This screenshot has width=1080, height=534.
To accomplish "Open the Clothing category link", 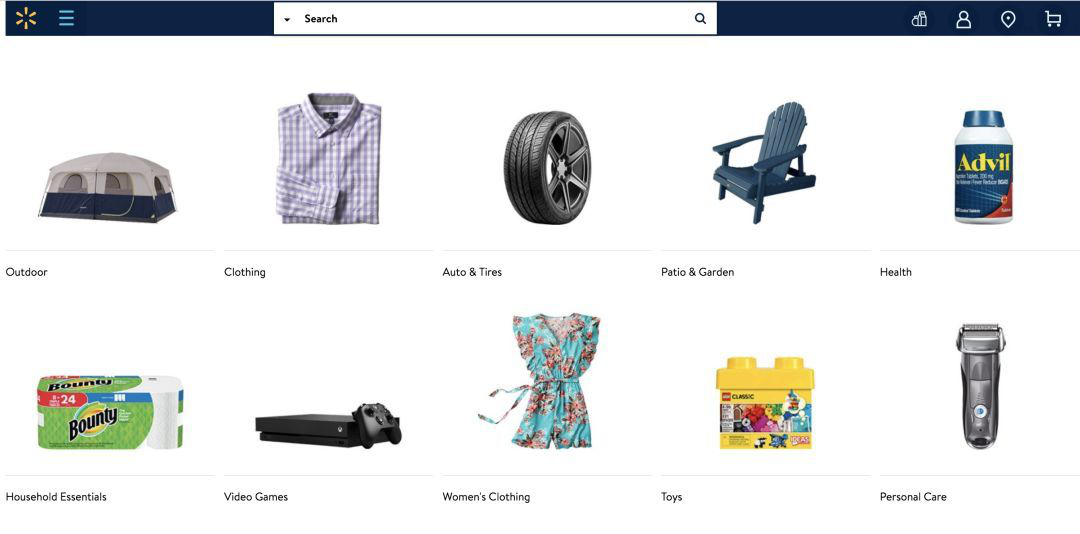I will pyautogui.click(x=245, y=272).
